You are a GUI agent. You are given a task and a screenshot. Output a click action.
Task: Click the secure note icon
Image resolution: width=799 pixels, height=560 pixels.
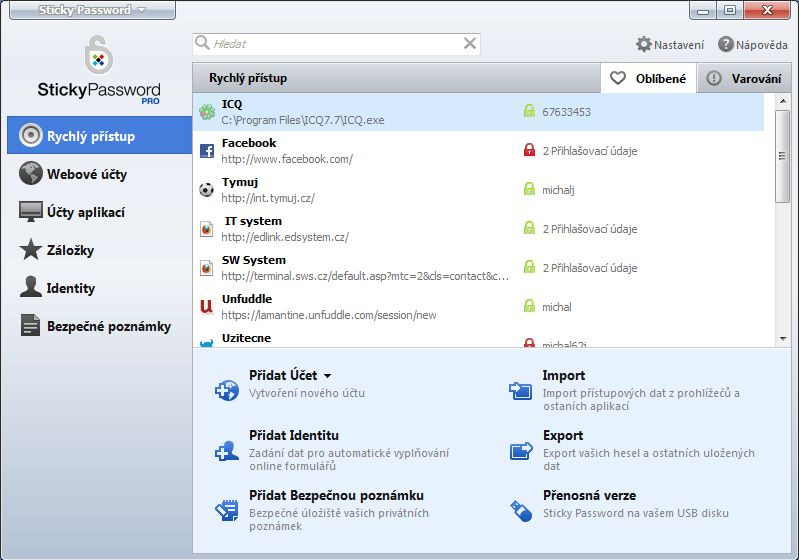point(227,511)
